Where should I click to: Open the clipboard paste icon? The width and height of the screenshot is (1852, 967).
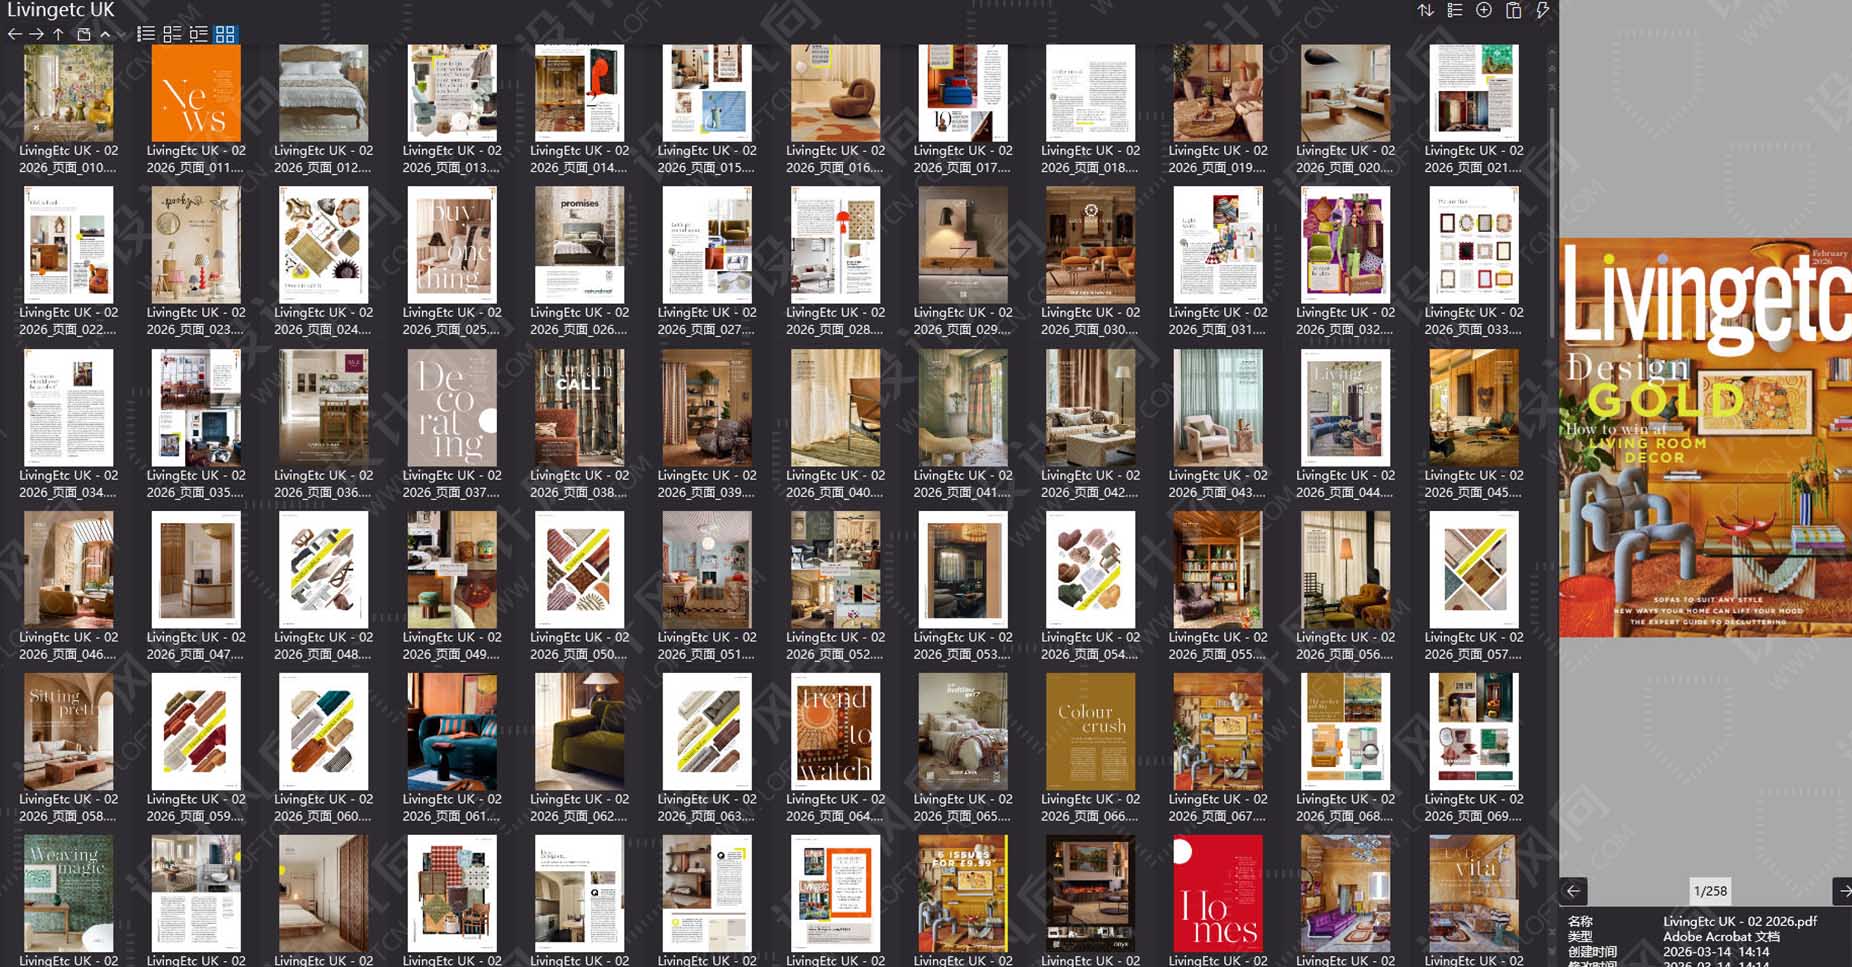1513,10
